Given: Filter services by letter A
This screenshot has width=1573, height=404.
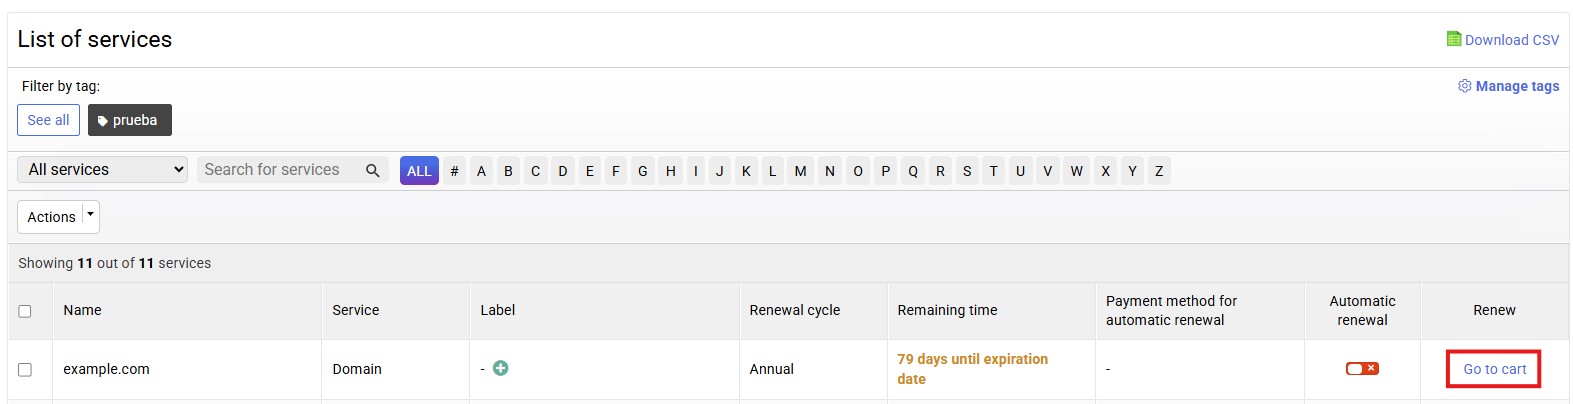Looking at the screenshot, I should (481, 171).
